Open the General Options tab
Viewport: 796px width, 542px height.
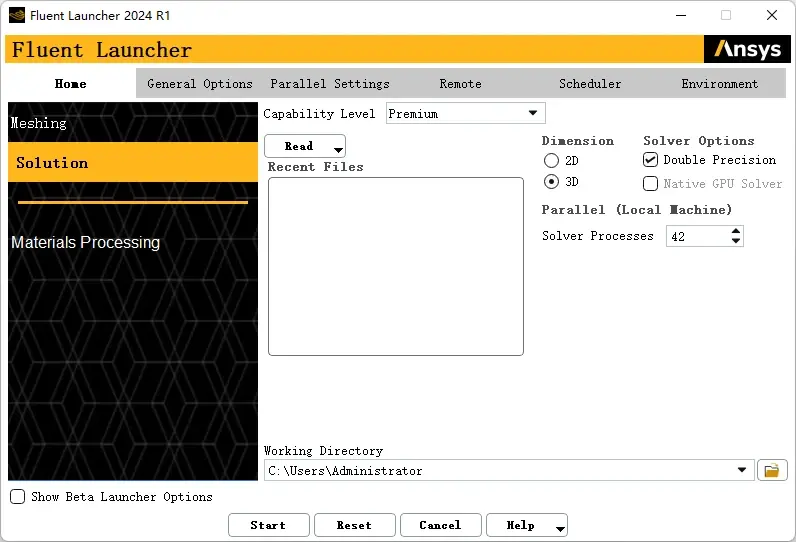[200, 84]
